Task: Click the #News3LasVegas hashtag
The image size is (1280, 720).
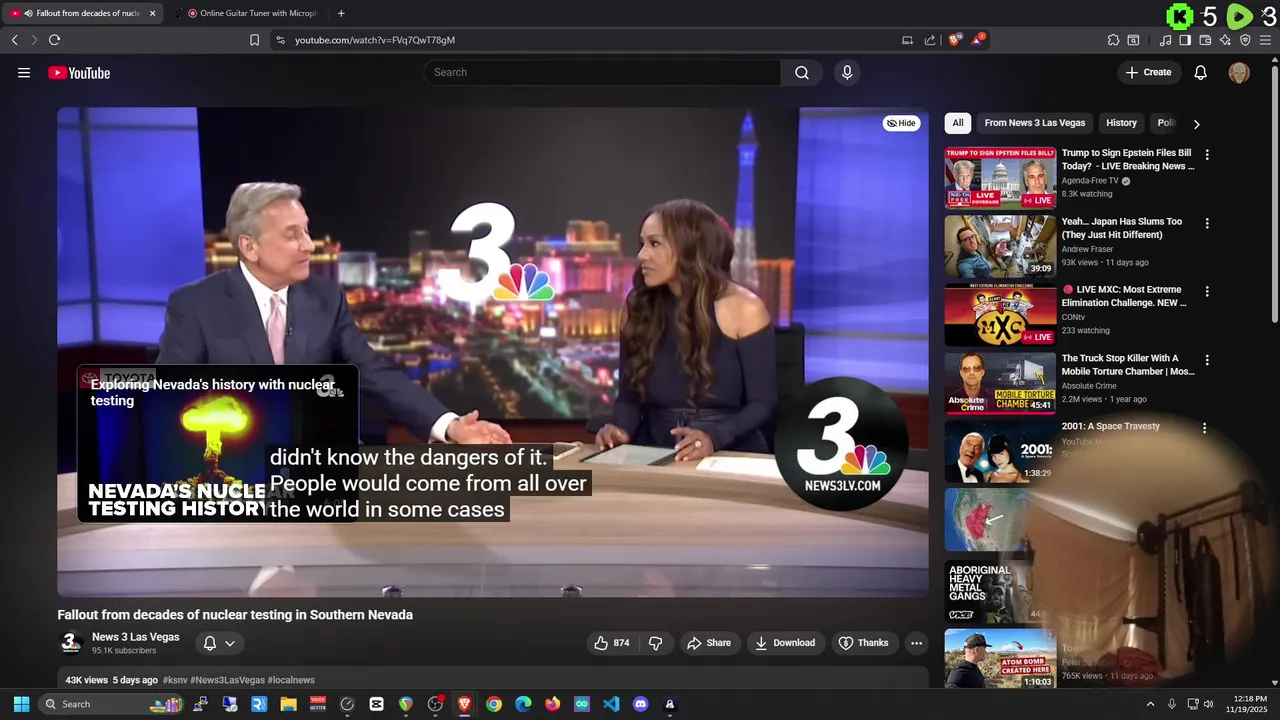Action: point(227,680)
